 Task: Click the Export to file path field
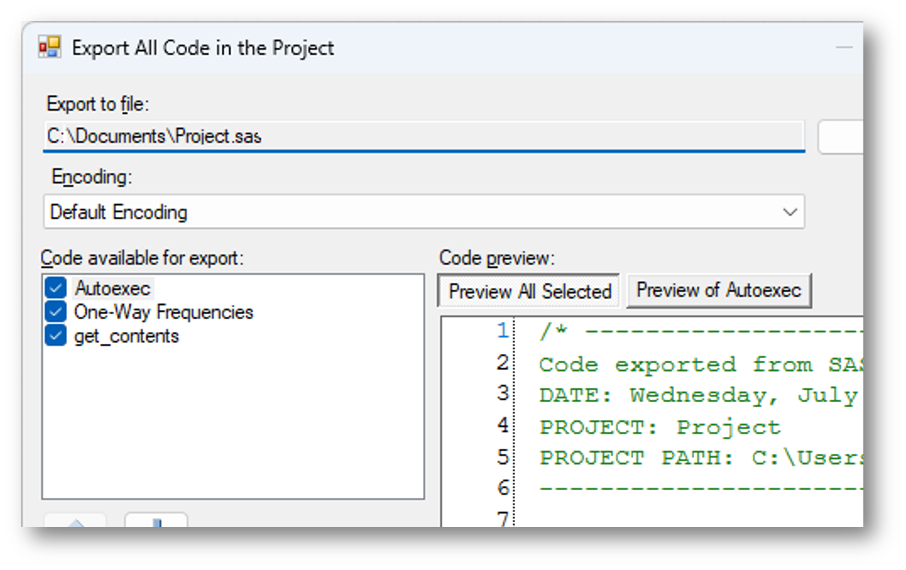tap(422, 136)
